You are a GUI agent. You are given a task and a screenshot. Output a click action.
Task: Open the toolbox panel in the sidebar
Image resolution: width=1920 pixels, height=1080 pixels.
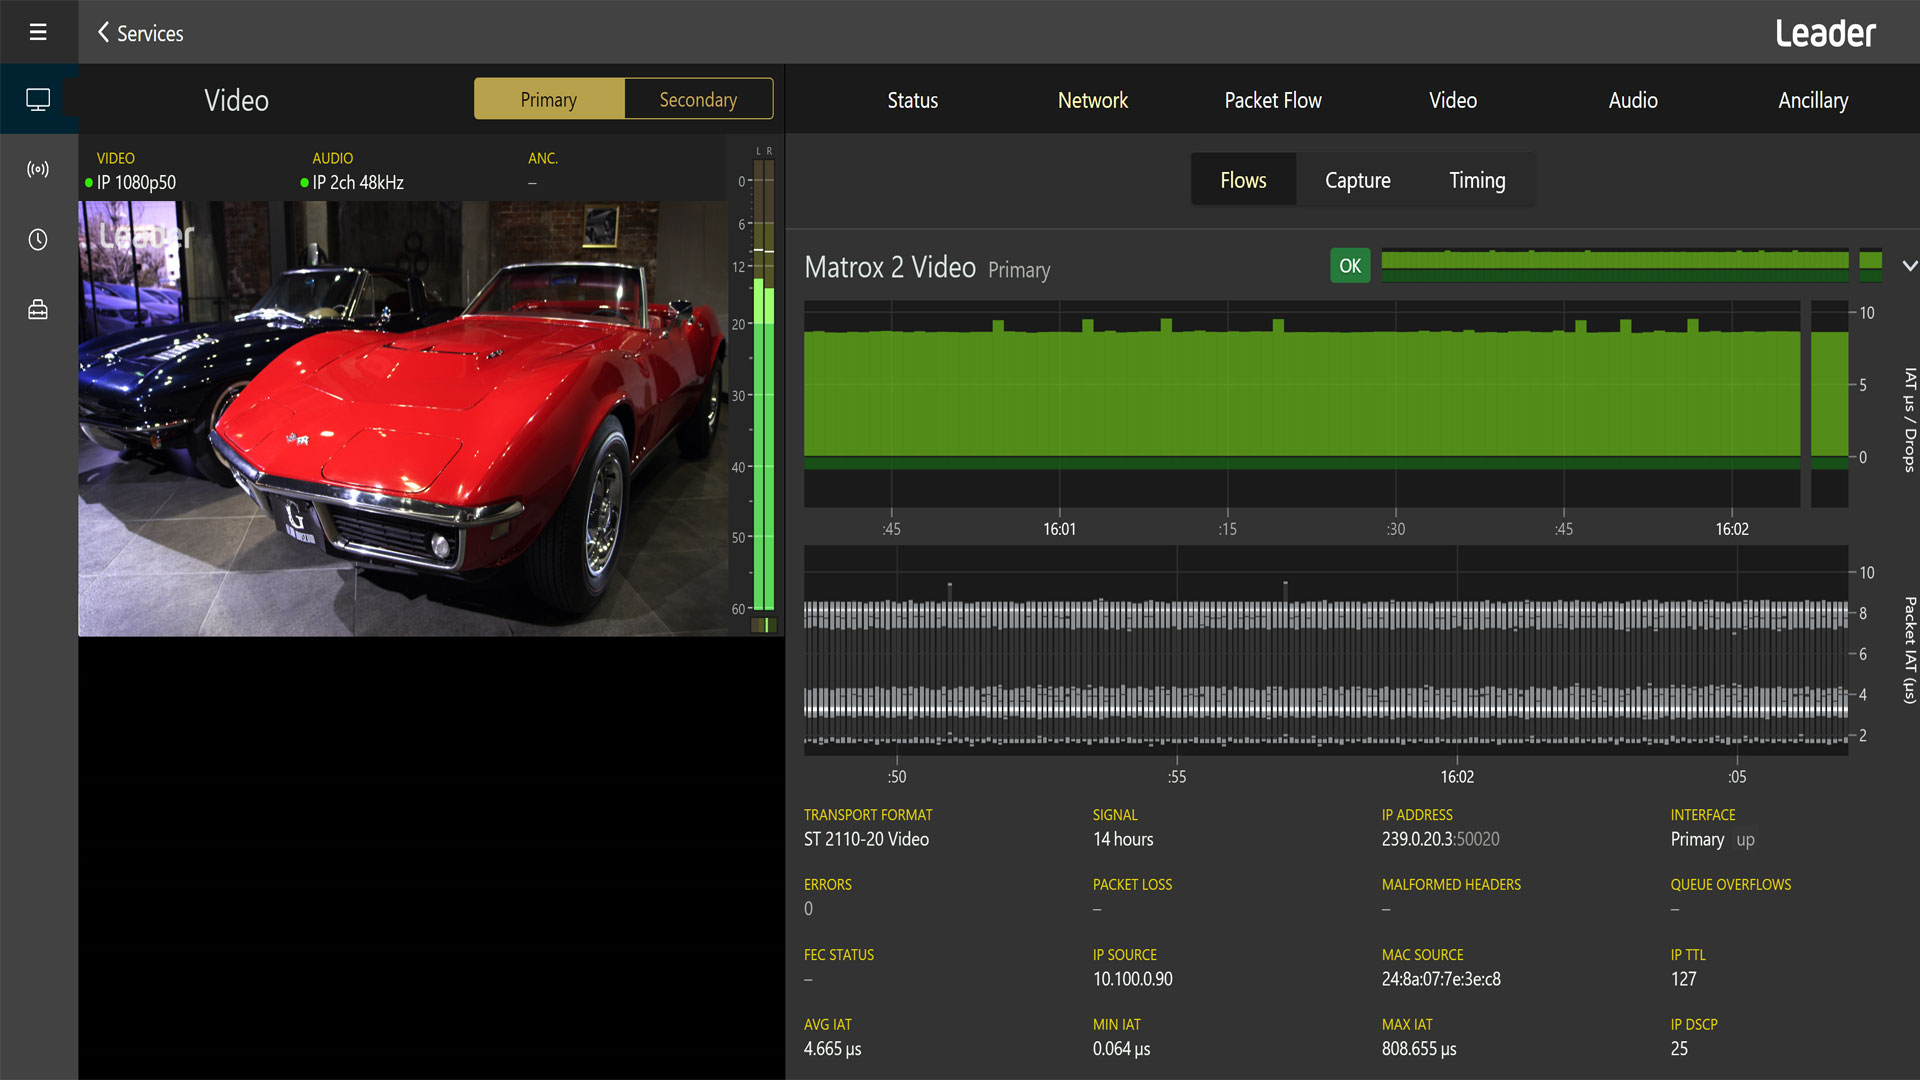(x=39, y=309)
